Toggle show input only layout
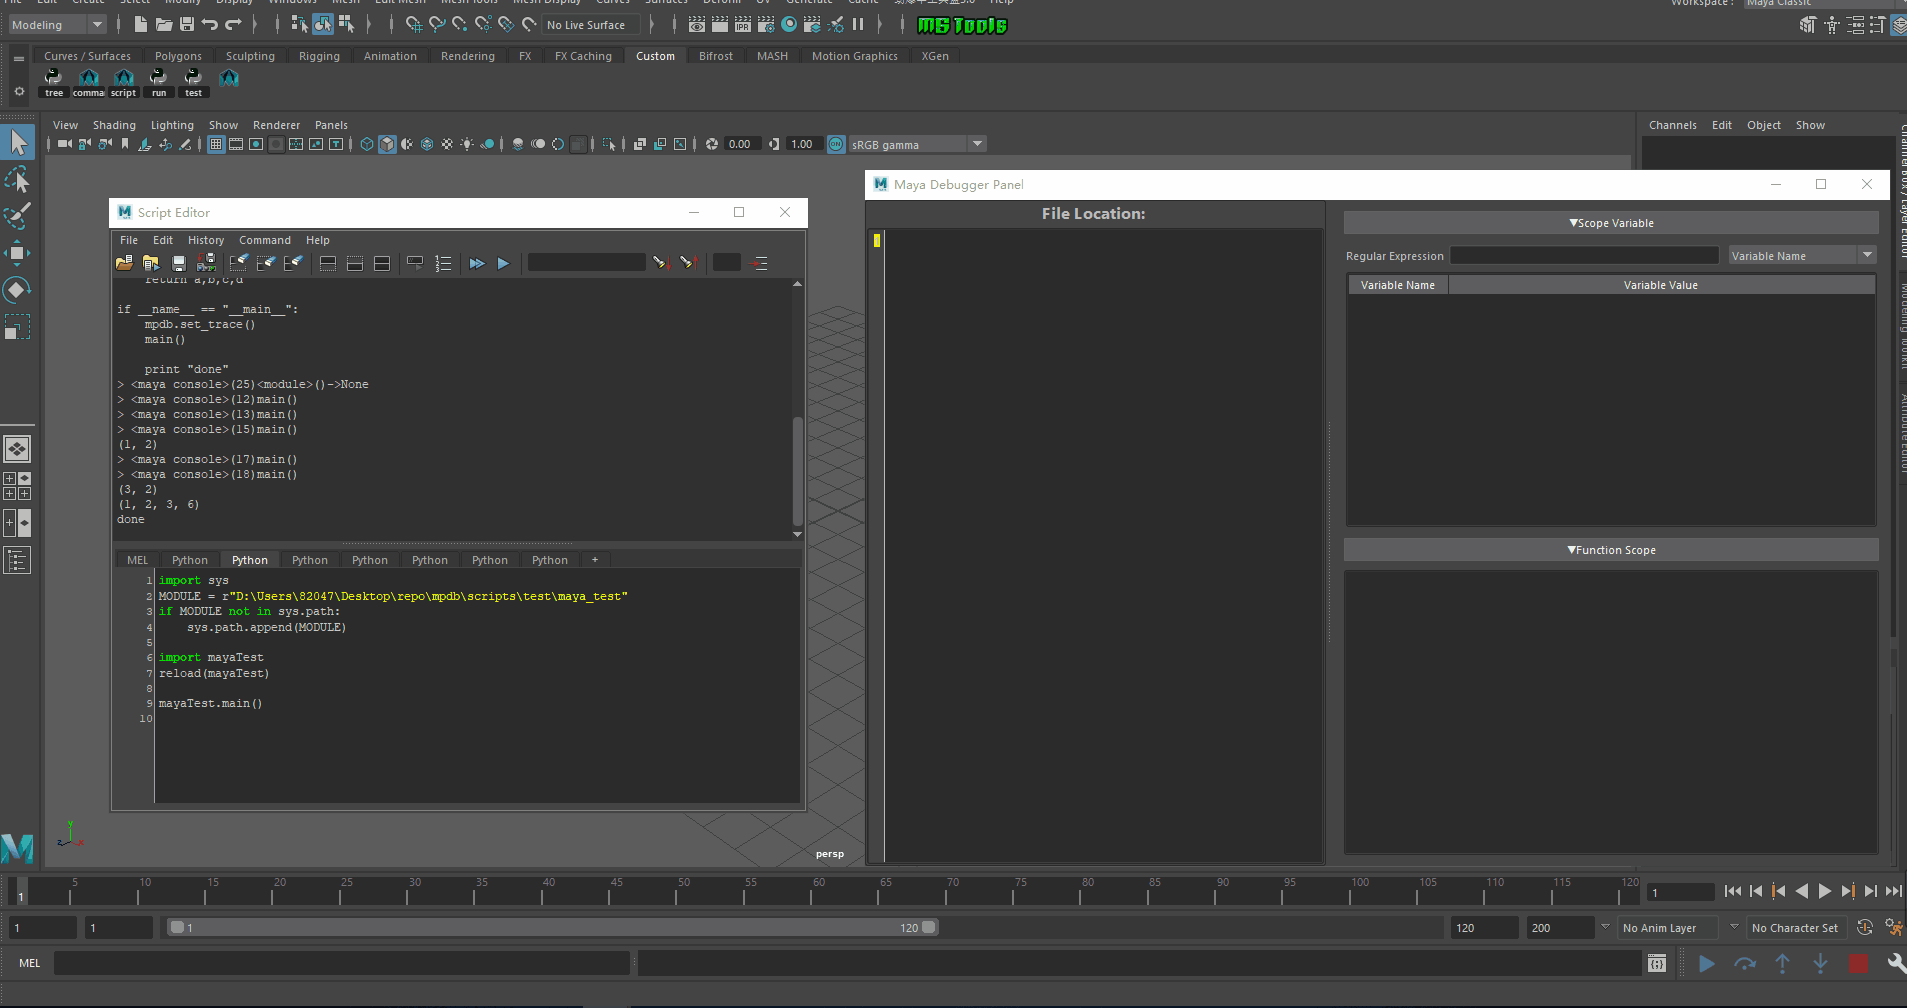Viewport: 1907px width, 1008px height. tap(354, 263)
